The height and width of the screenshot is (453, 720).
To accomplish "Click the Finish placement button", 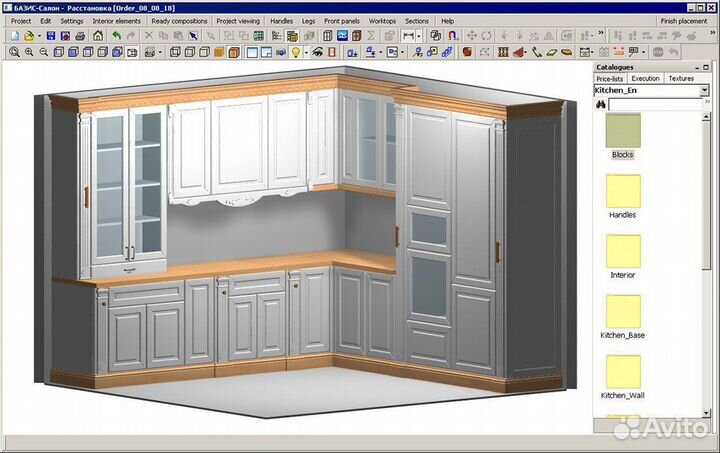I will tap(684, 20).
